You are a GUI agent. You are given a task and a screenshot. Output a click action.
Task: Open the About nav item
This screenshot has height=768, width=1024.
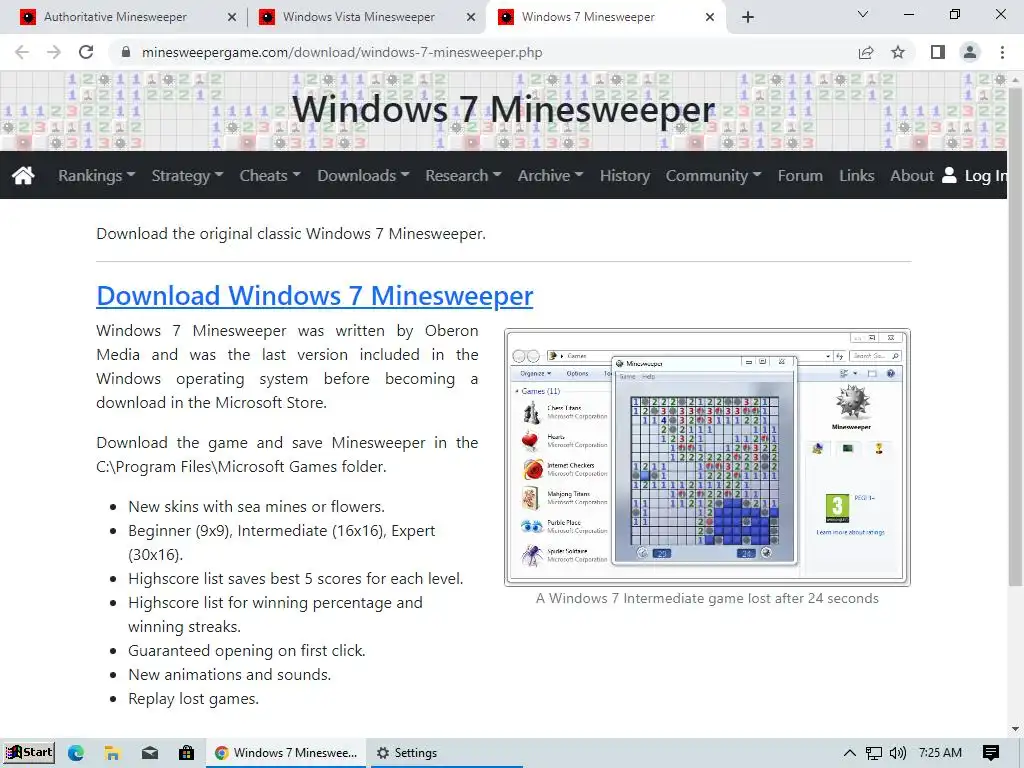(x=912, y=175)
